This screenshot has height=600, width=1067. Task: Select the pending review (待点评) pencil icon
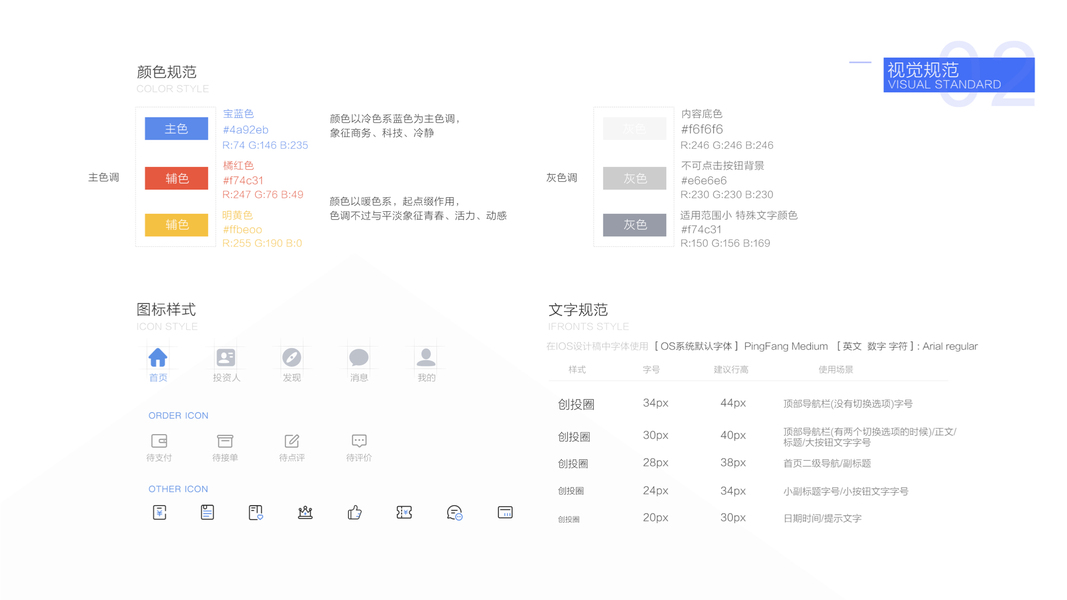[292, 441]
